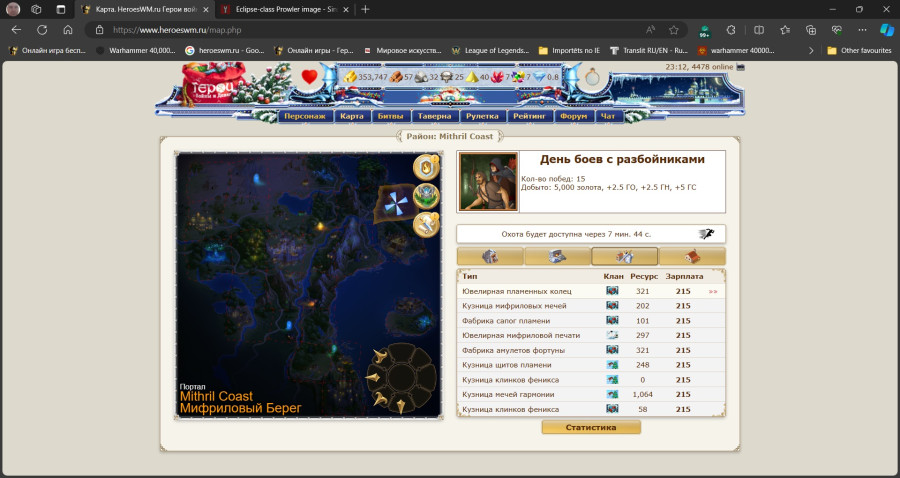Click the Зарплата column header
The width and height of the screenshot is (900, 478).
pyautogui.click(x=684, y=276)
